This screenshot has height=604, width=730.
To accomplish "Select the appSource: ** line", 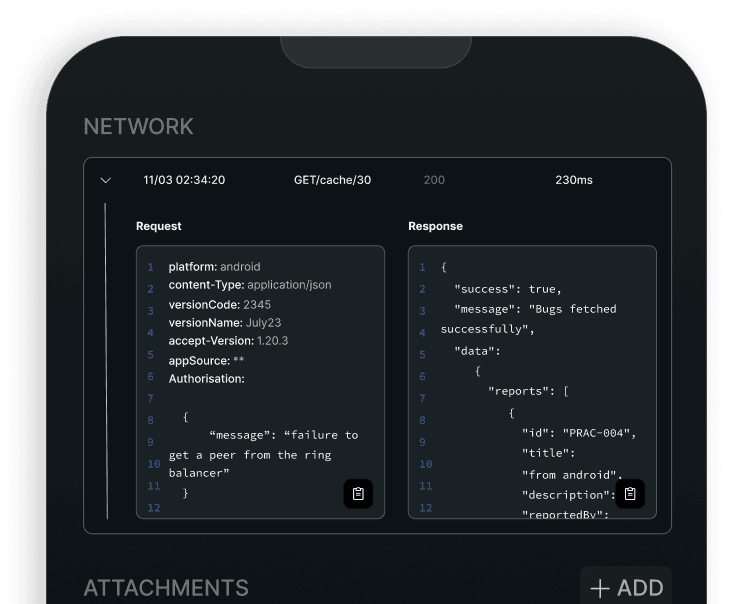I will pyautogui.click(x=206, y=360).
